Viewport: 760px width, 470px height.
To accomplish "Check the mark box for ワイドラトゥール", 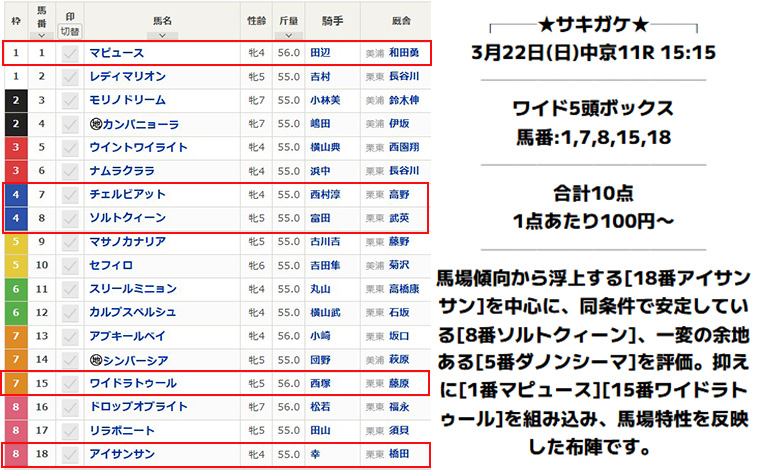I will point(70,384).
